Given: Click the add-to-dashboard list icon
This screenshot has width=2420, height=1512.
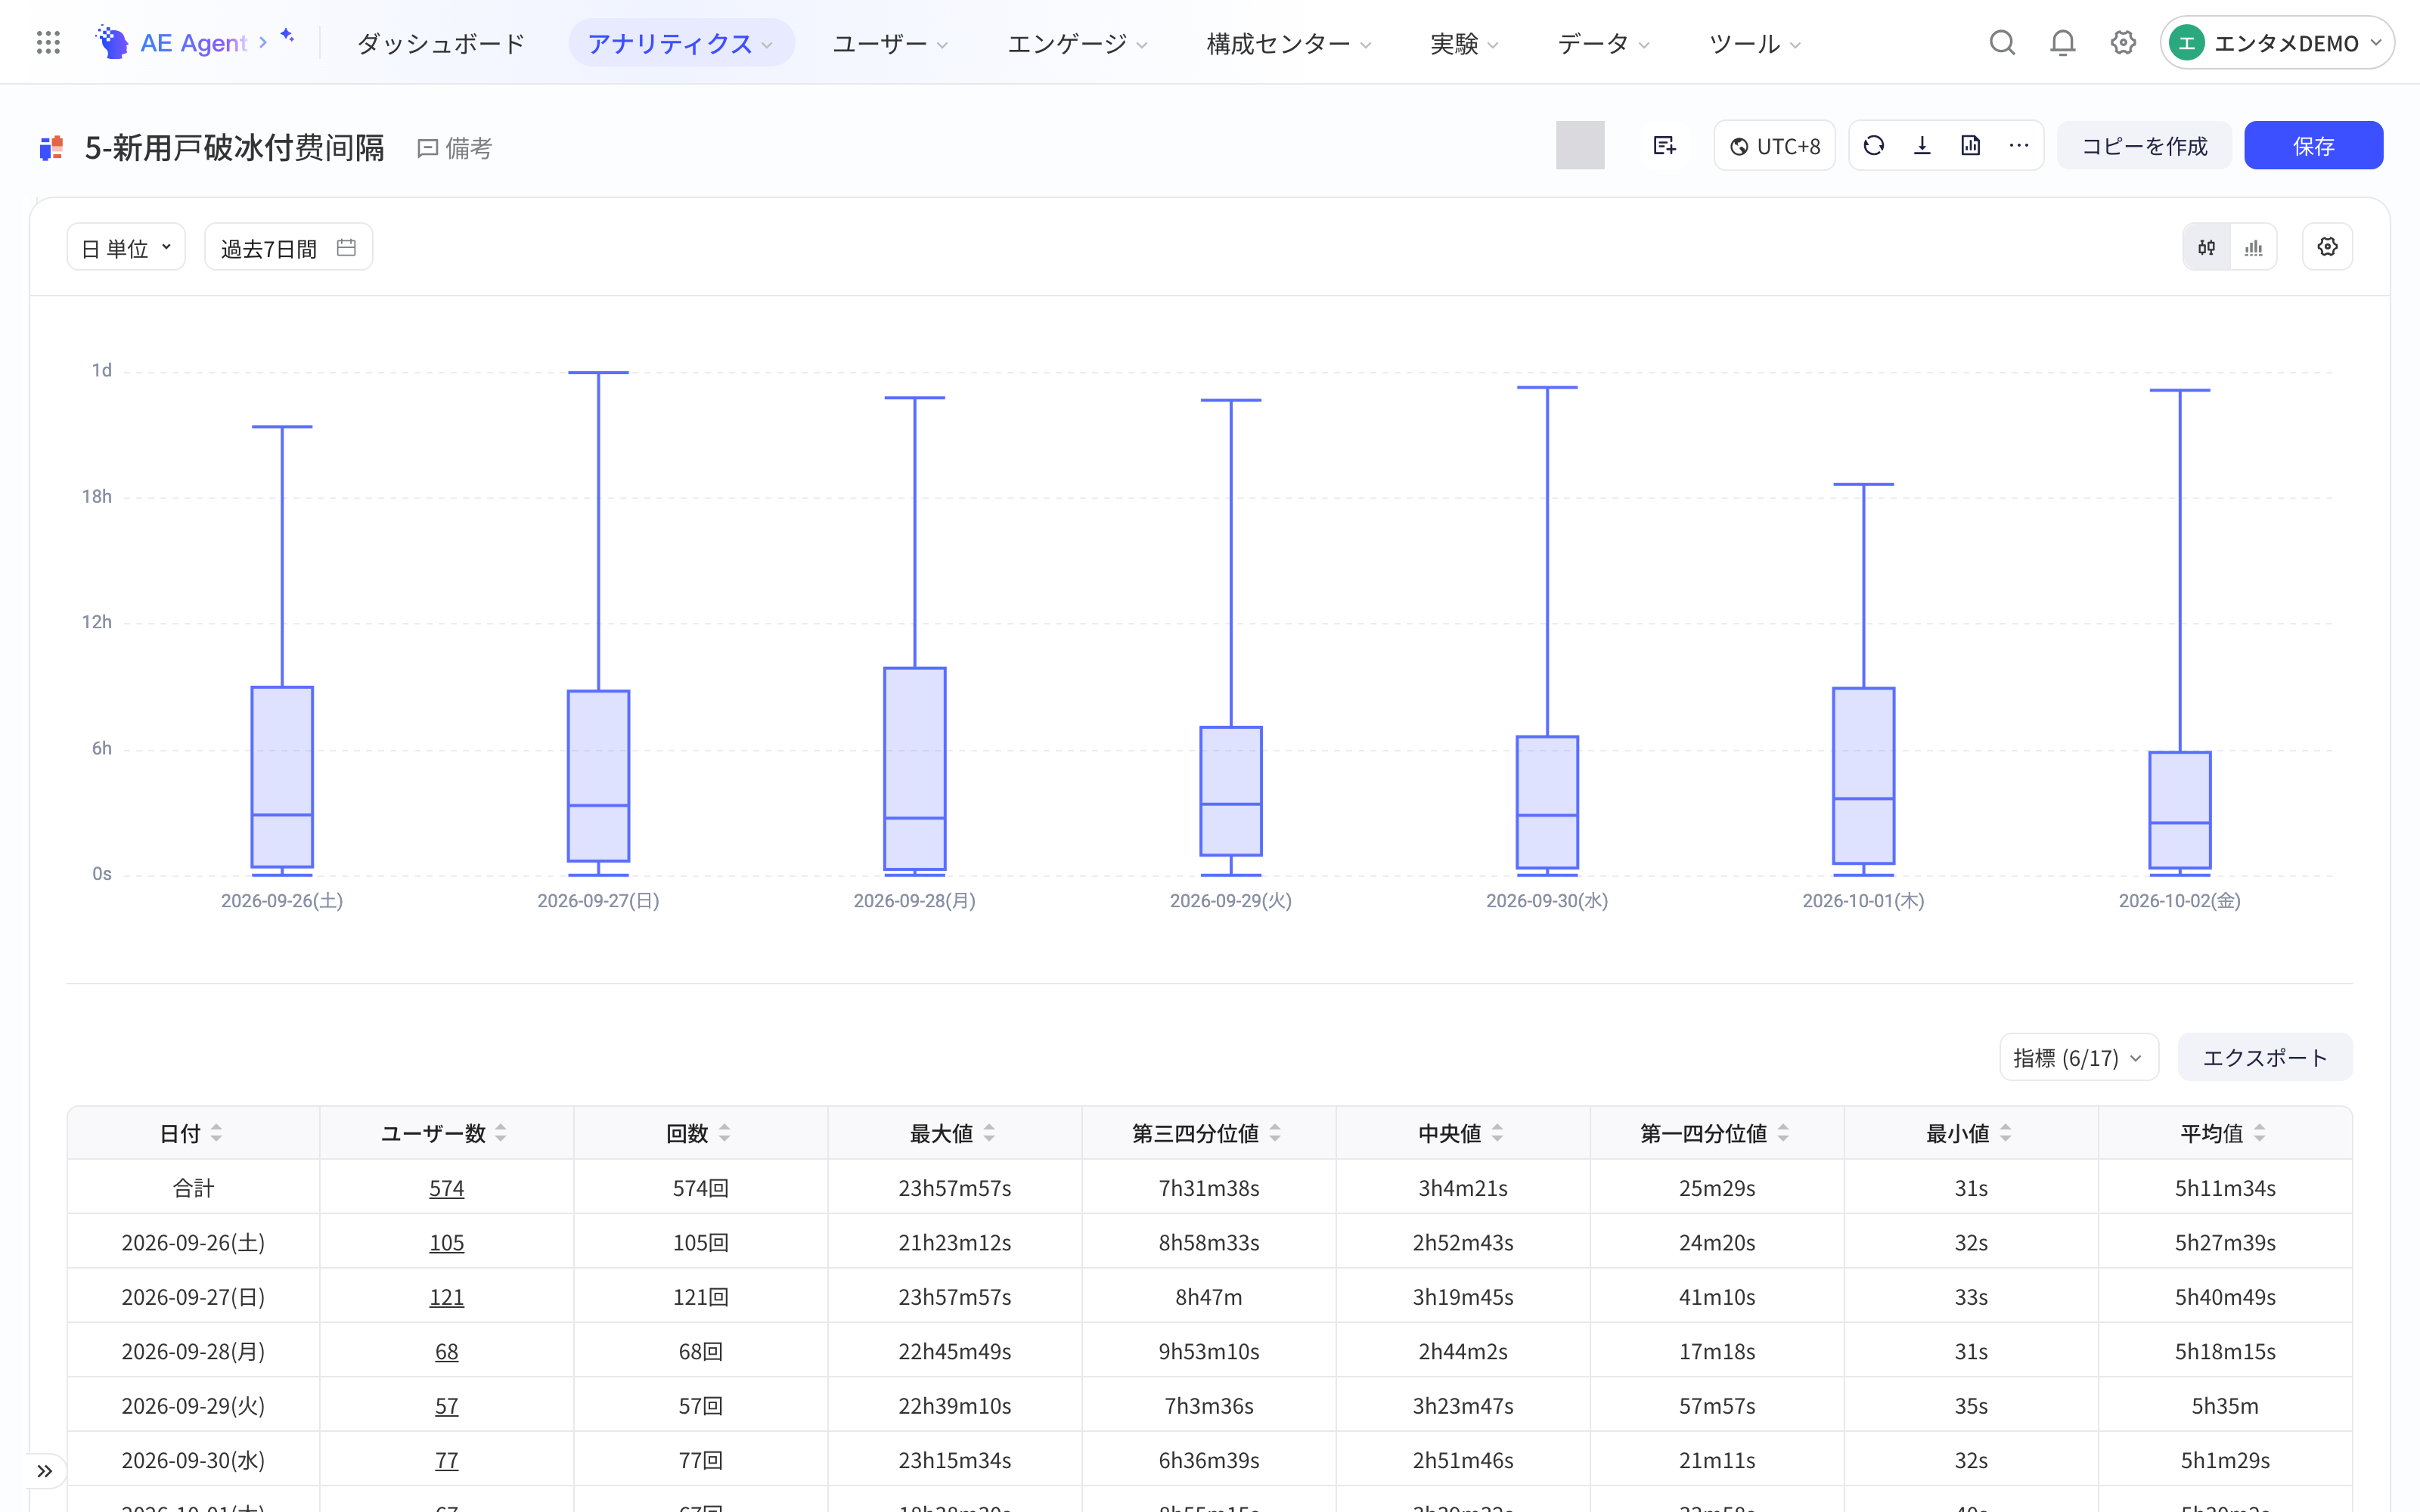Looking at the screenshot, I should pyautogui.click(x=1664, y=146).
